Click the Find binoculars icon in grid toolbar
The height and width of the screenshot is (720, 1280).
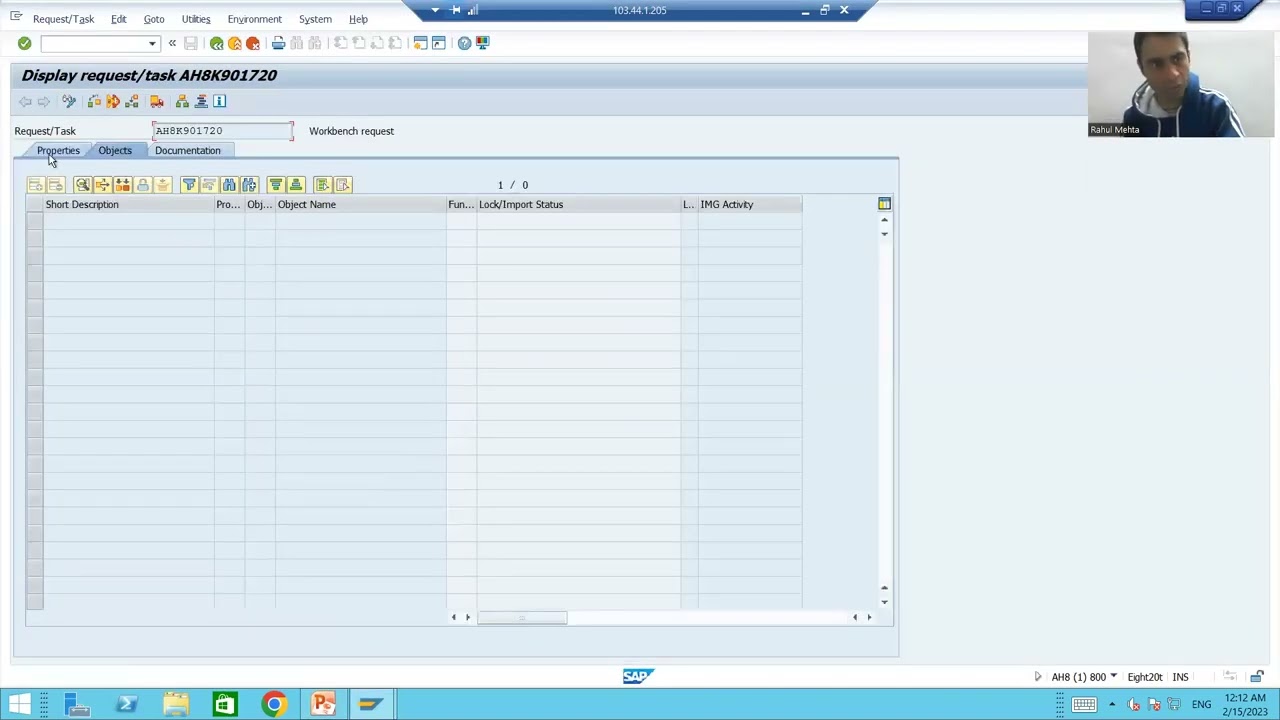point(229,185)
